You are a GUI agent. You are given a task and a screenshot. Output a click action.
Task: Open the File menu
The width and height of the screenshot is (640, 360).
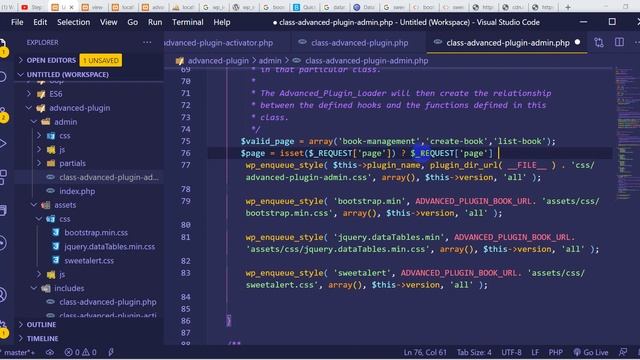point(17,22)
